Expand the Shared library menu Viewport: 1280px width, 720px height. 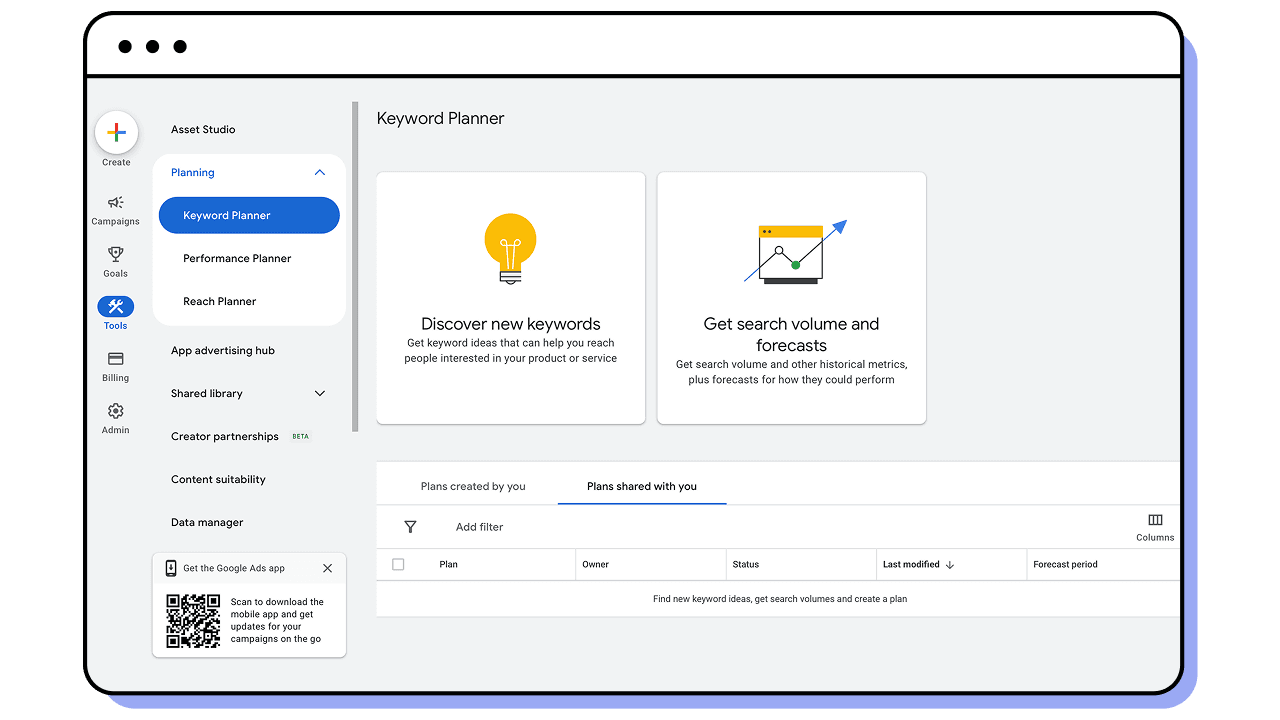click(319, 393)
